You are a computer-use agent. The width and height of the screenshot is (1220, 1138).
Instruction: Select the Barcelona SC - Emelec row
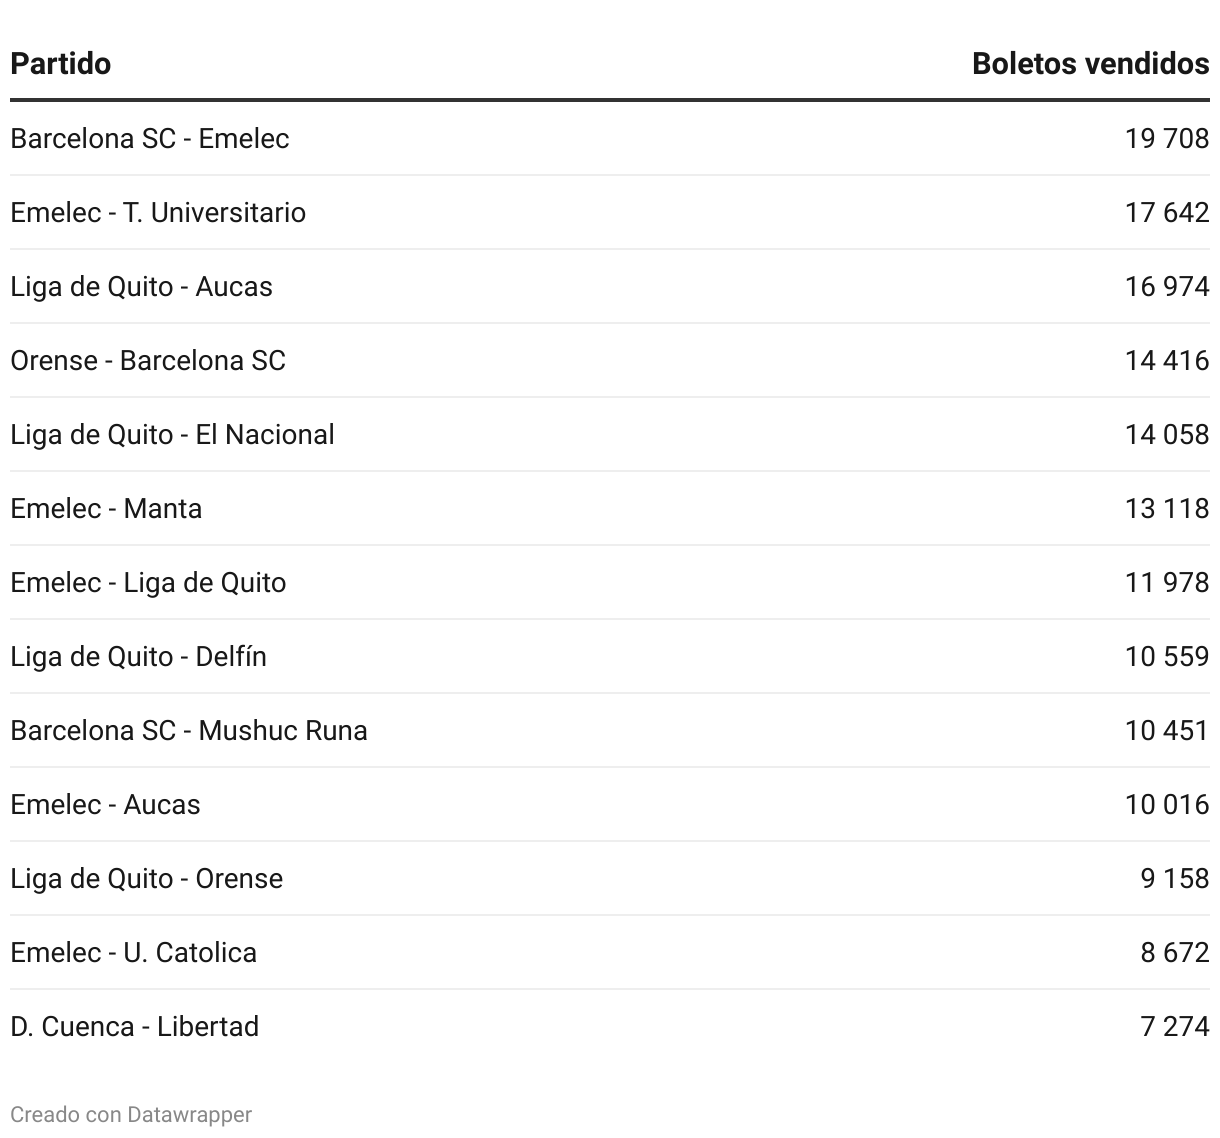coord(610,138)
